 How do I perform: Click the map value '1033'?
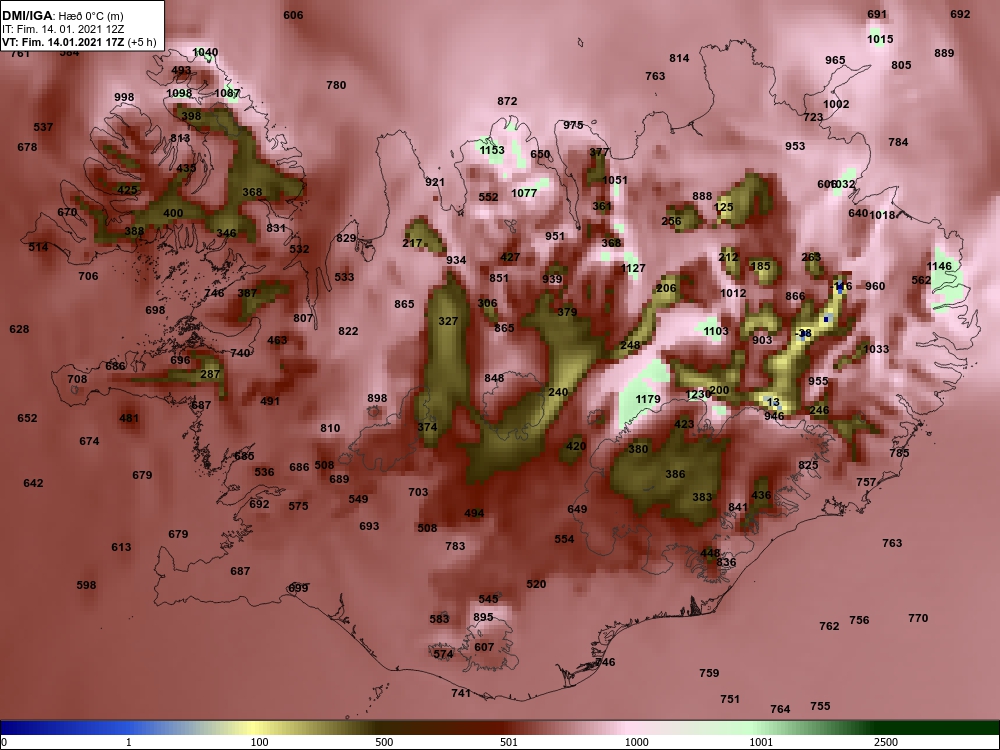coord(876,349)
